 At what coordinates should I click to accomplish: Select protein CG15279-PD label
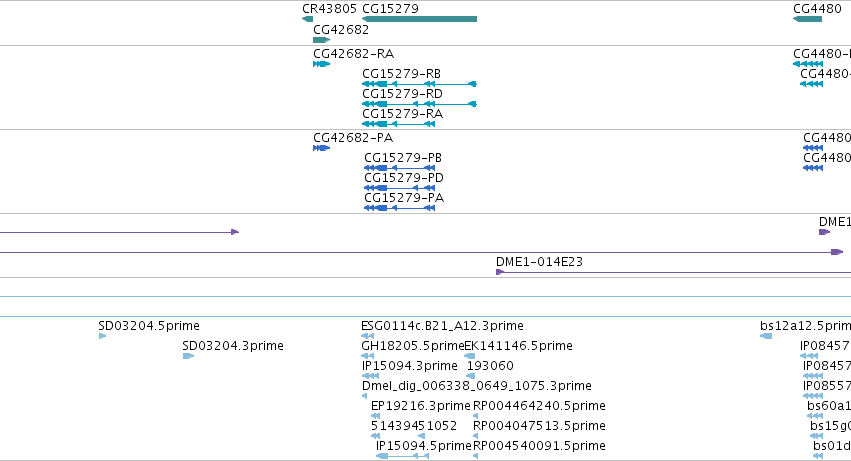coord(404,178)
